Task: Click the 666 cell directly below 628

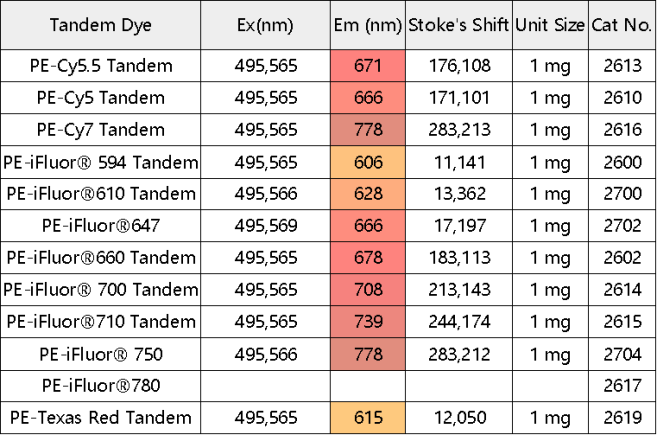Action: 368,226
